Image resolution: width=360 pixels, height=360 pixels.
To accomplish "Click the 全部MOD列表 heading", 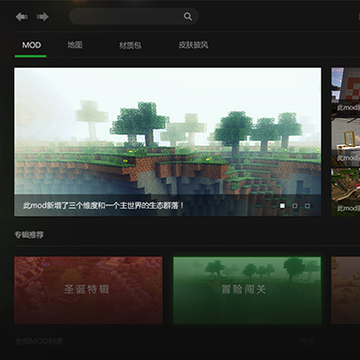I will [39, 341].
